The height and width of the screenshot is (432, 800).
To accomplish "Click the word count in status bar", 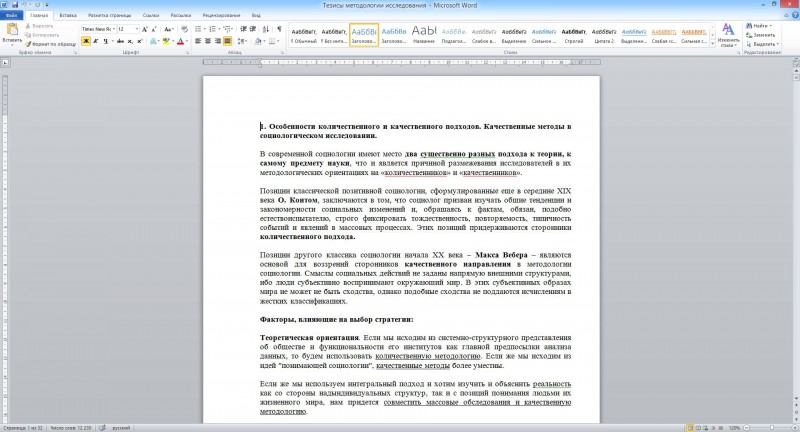I will pyautogui.click(x=70, y=428).
